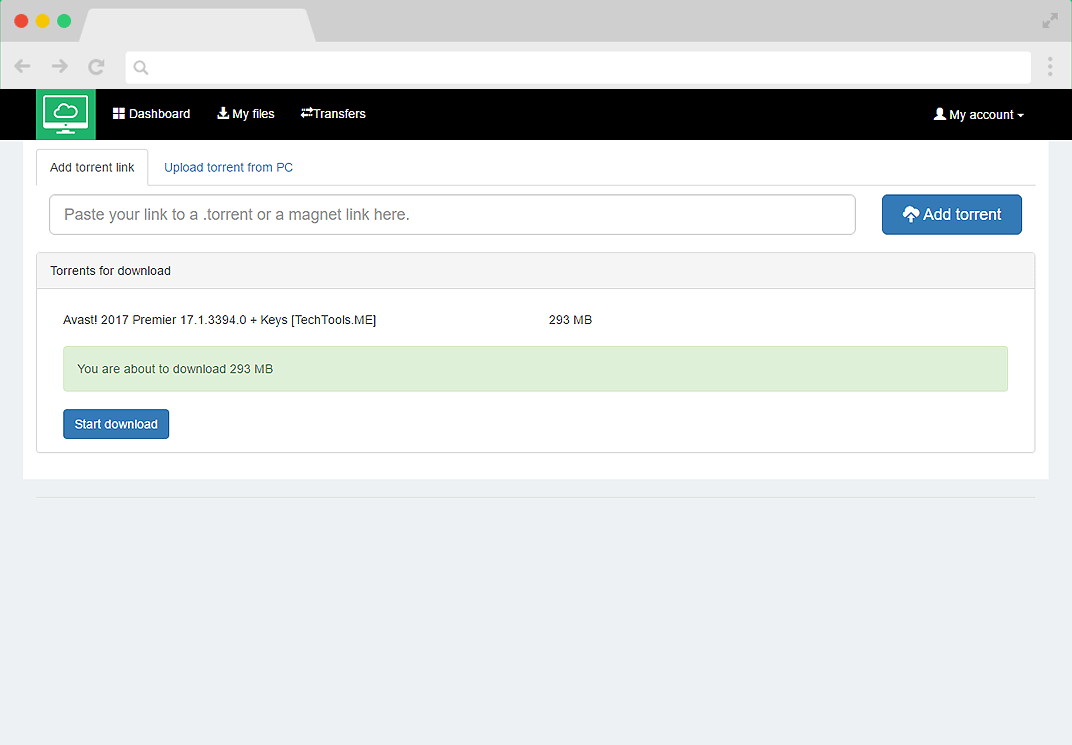The image size is (1072, 745).
Task: Click the browser reload icon
Action: 96,67
